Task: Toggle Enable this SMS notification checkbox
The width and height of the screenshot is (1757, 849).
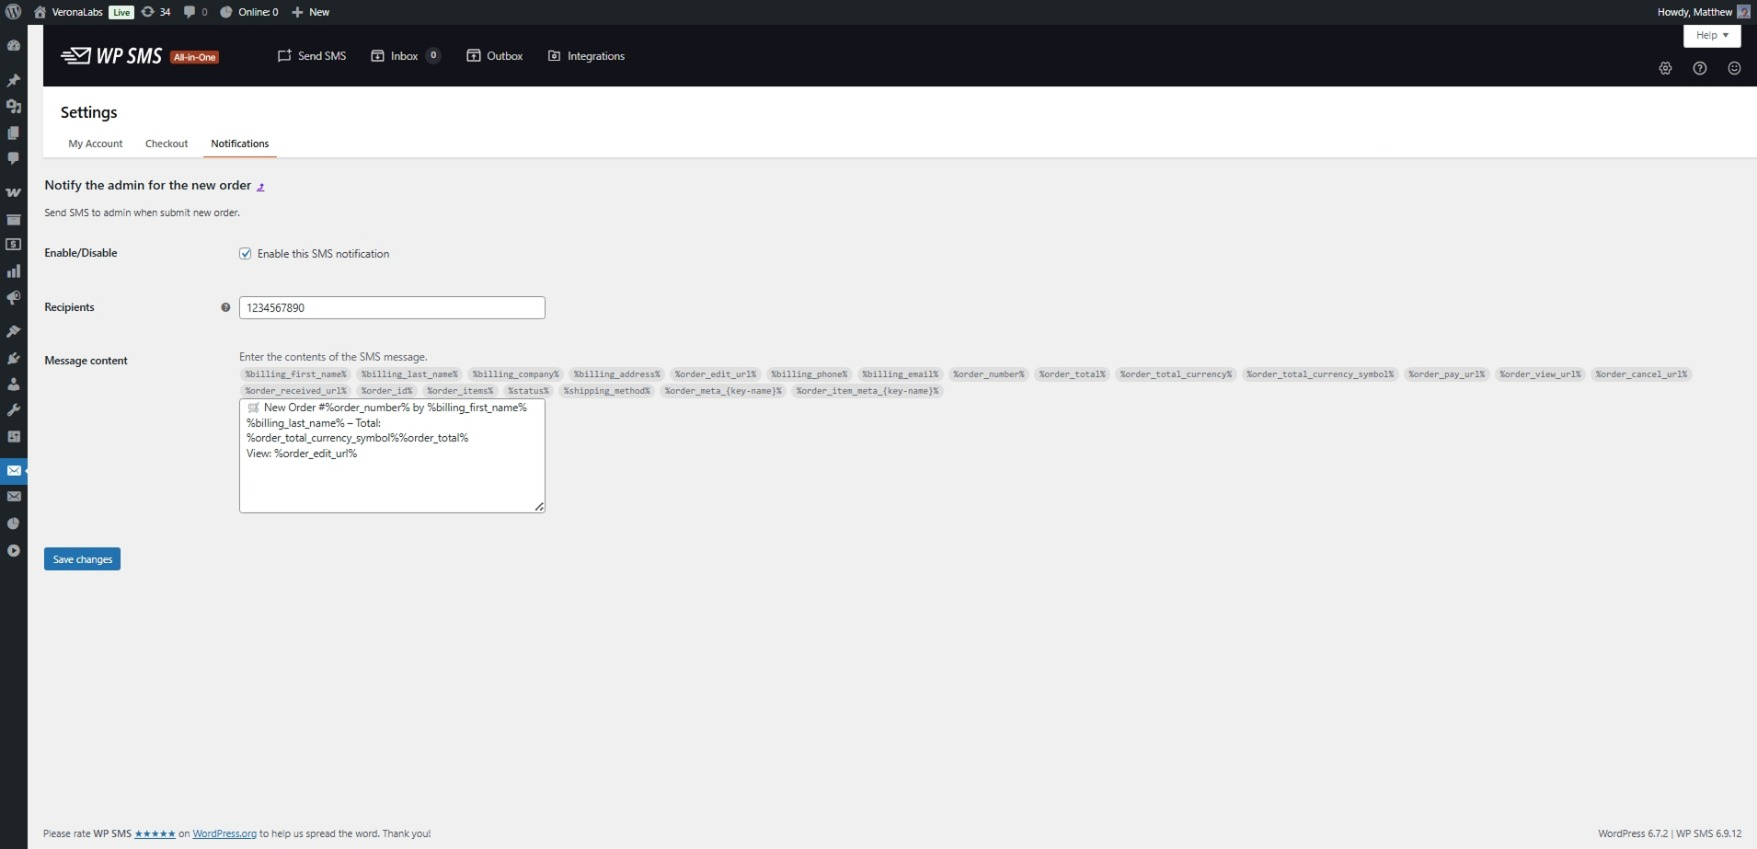Action: [245, 254]
